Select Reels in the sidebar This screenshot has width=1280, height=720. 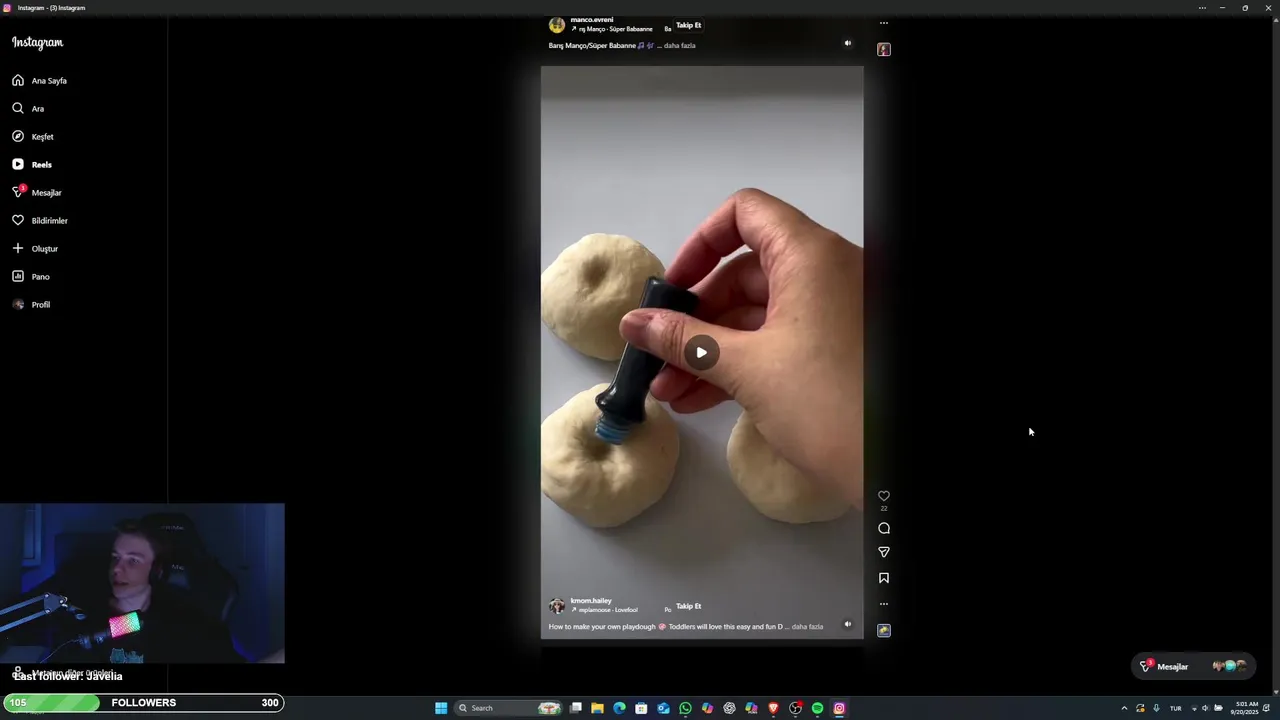pos(32,165)
